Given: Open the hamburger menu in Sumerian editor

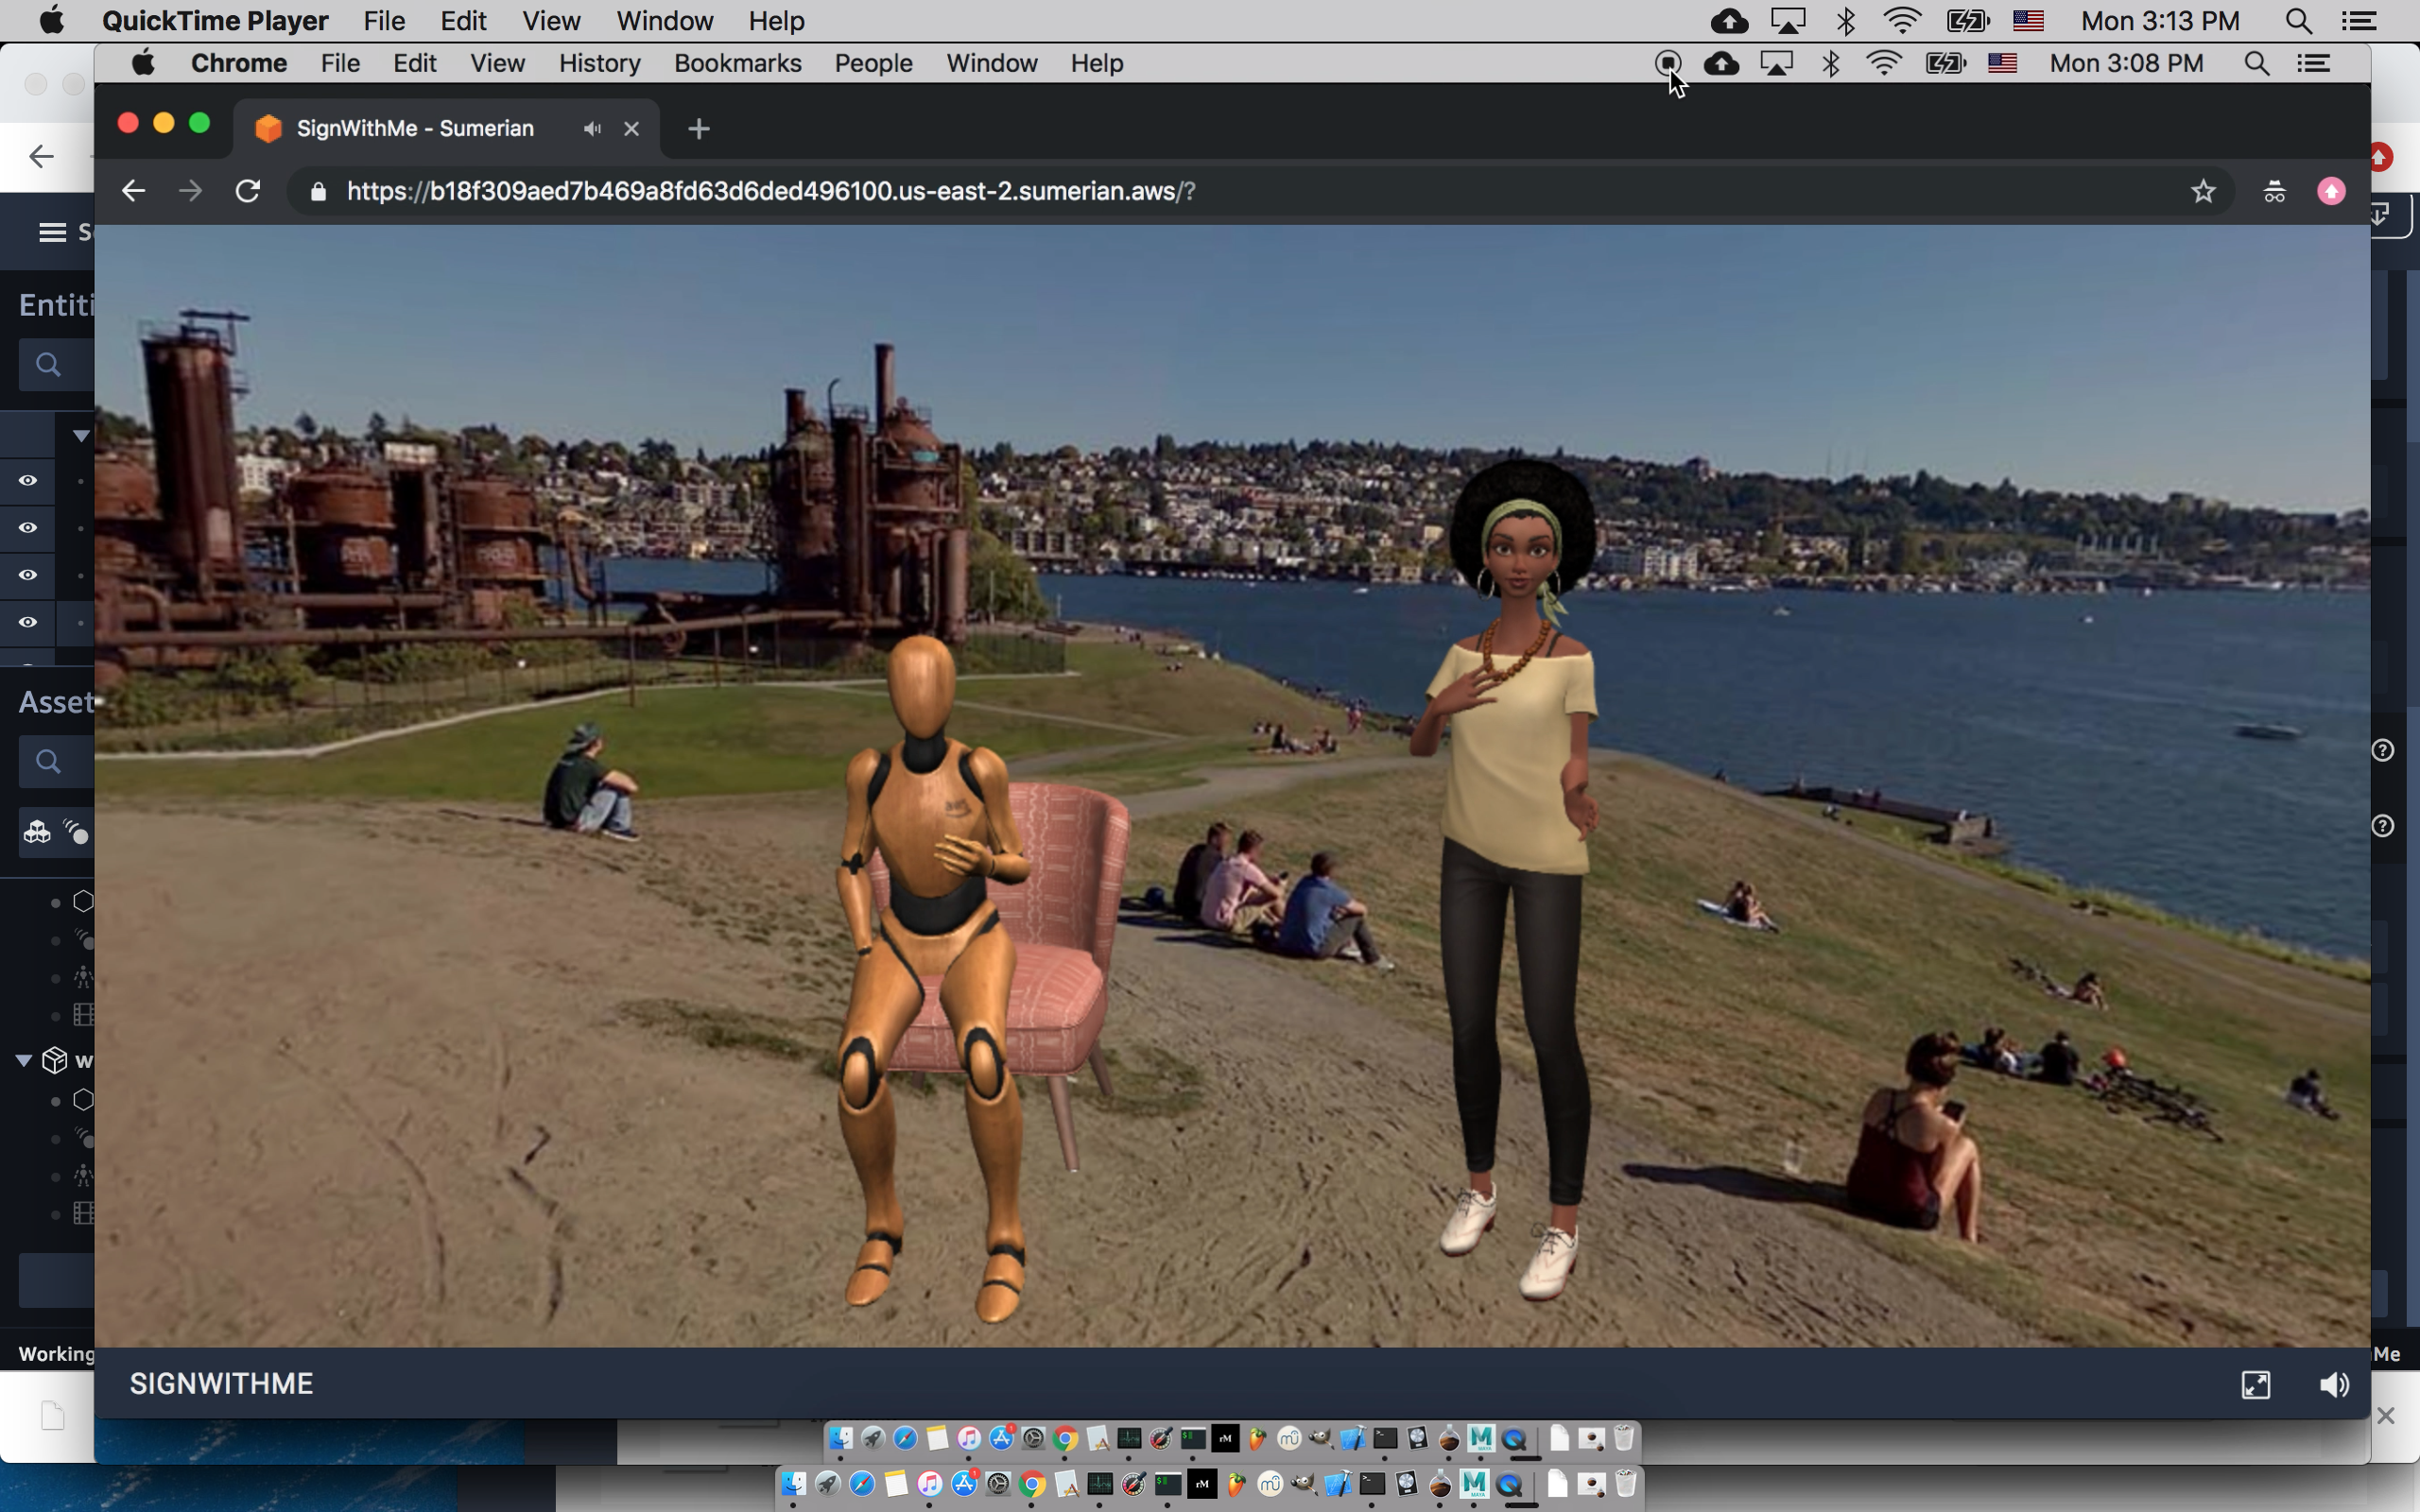Looking at the screenshot, I should tap(52, 232).
